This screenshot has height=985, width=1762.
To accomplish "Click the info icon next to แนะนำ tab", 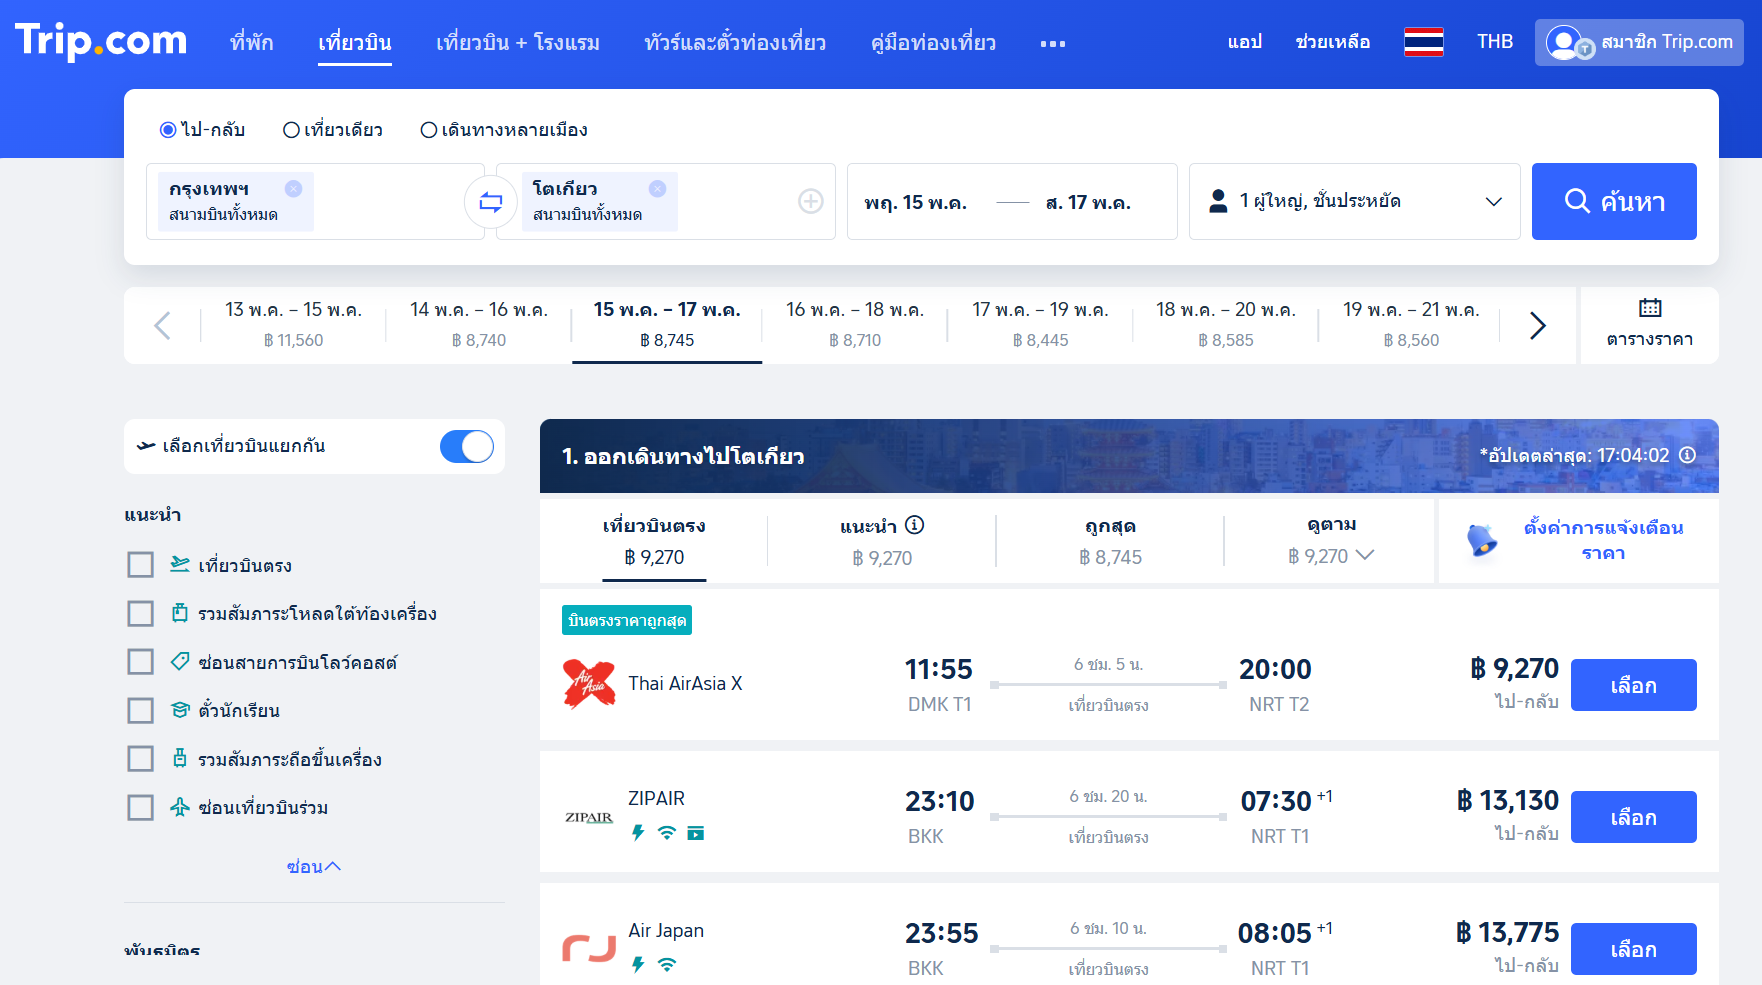I will pos(914,525).
